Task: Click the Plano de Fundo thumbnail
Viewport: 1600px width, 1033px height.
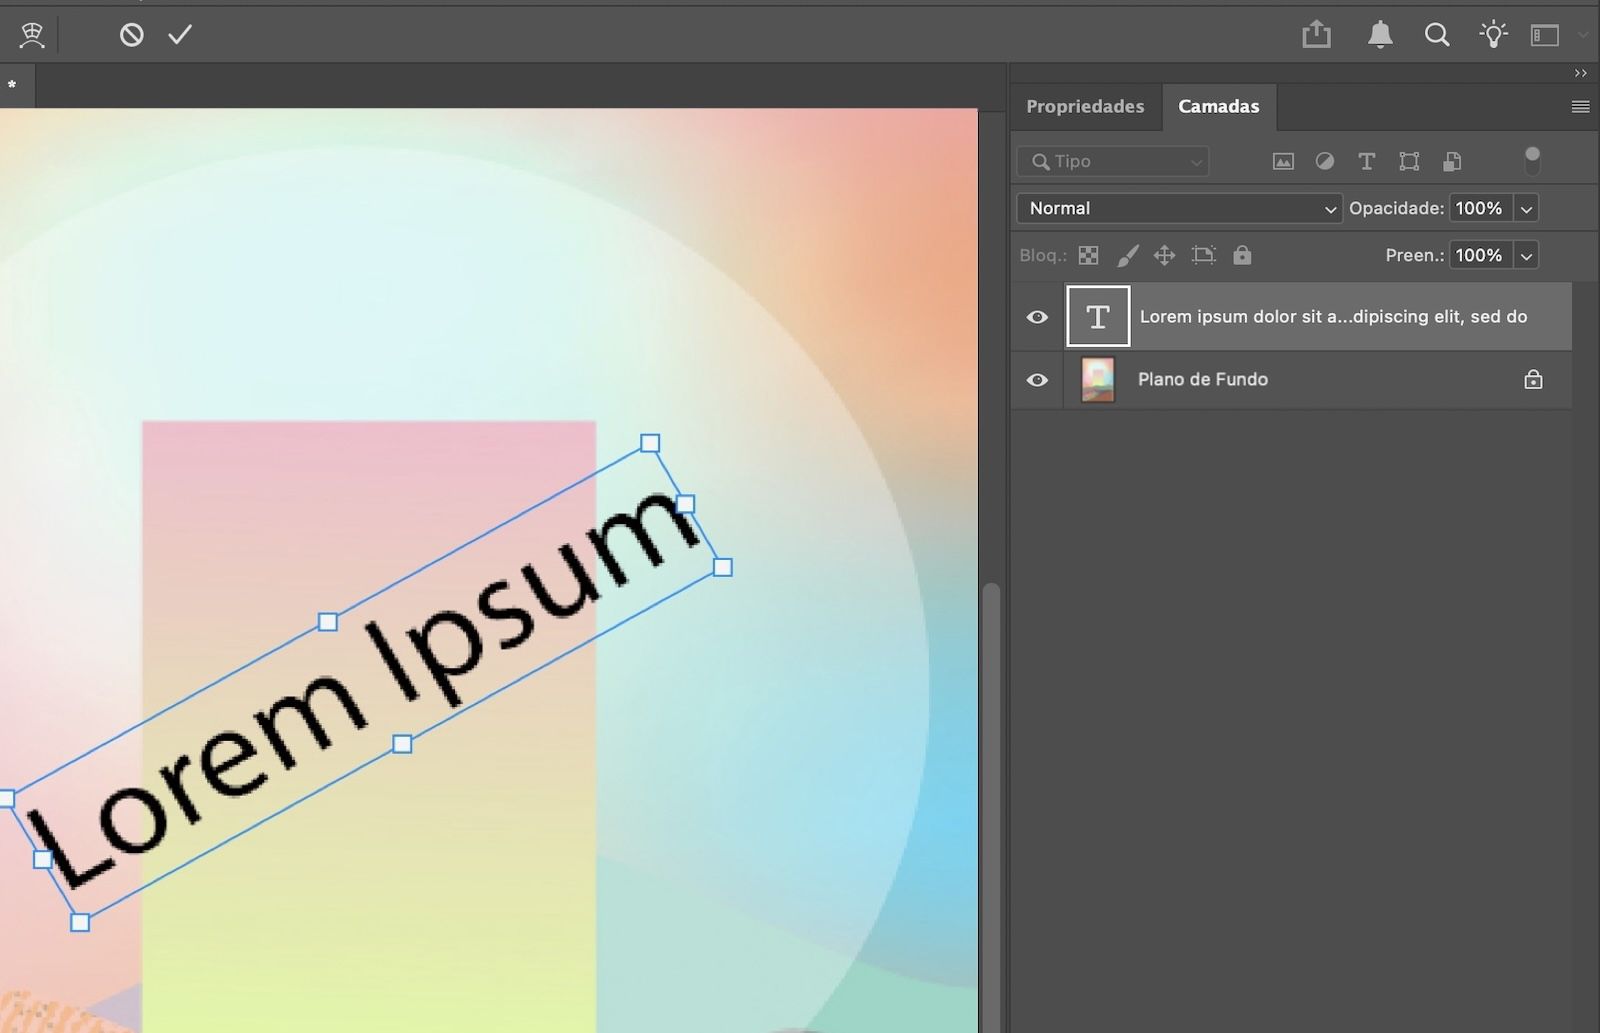Action: [x=1098, y=380]
